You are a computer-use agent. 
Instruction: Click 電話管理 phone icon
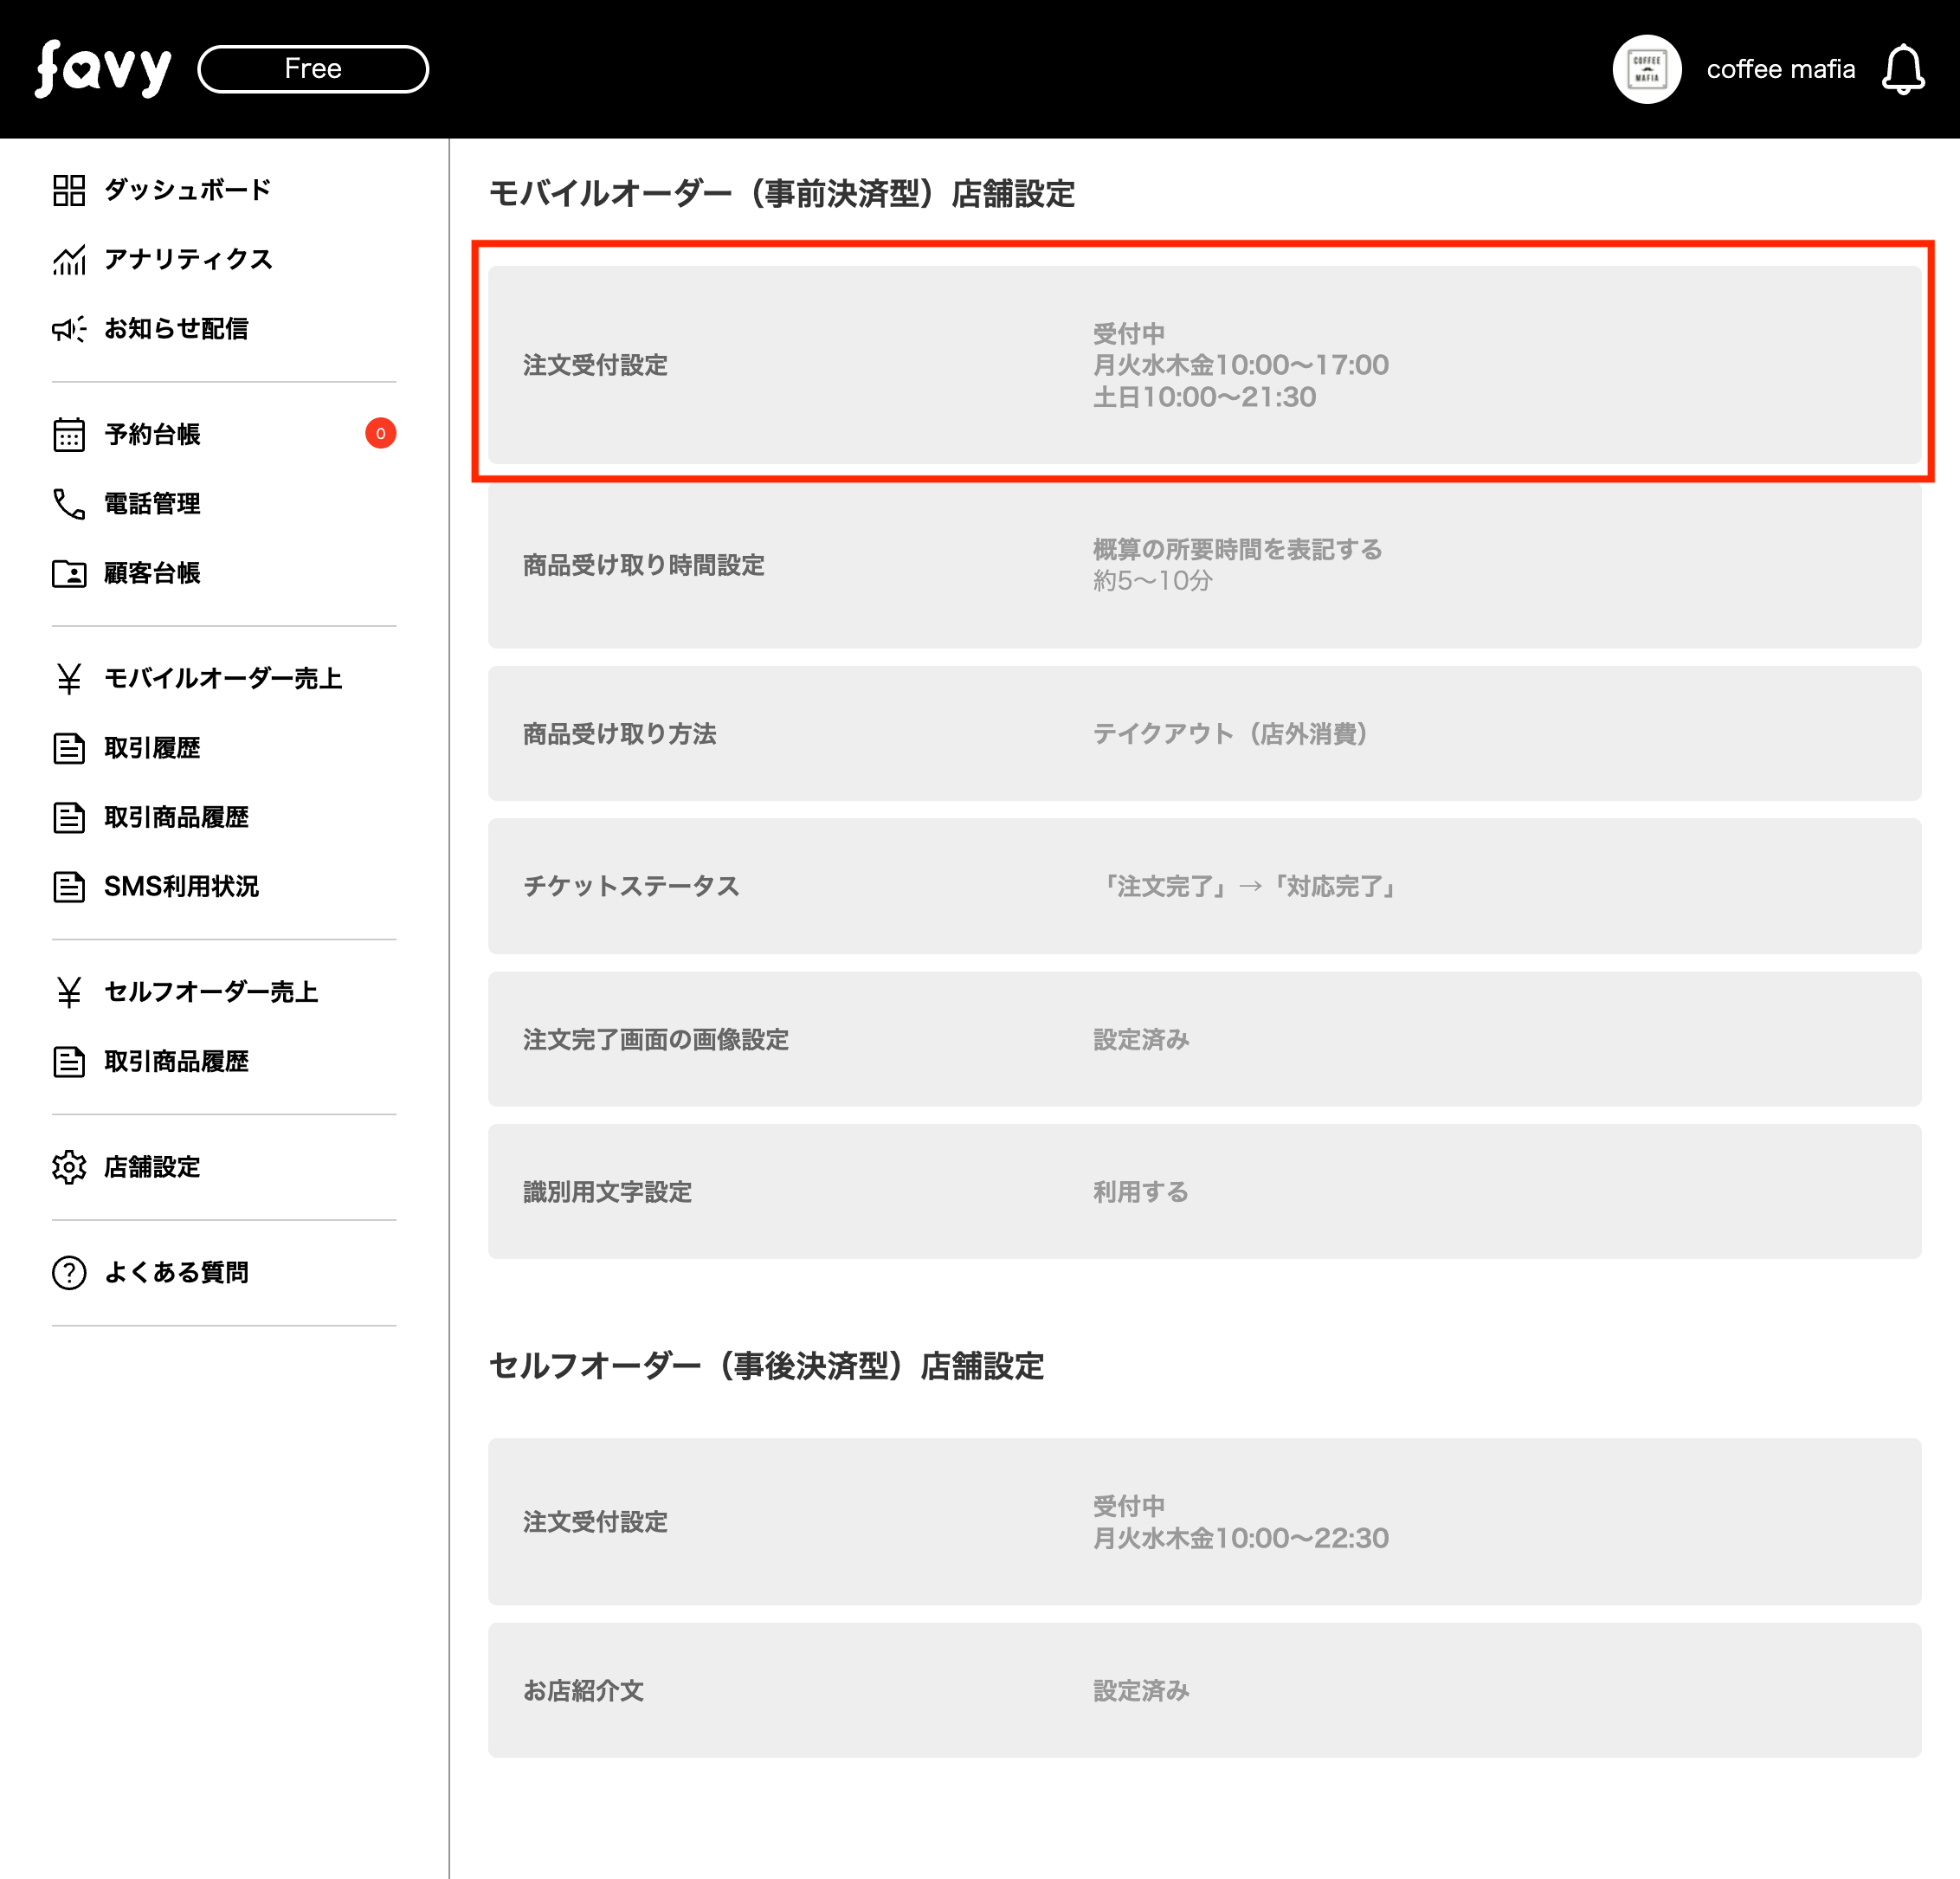pyautogui.click(x=69, y=504)
